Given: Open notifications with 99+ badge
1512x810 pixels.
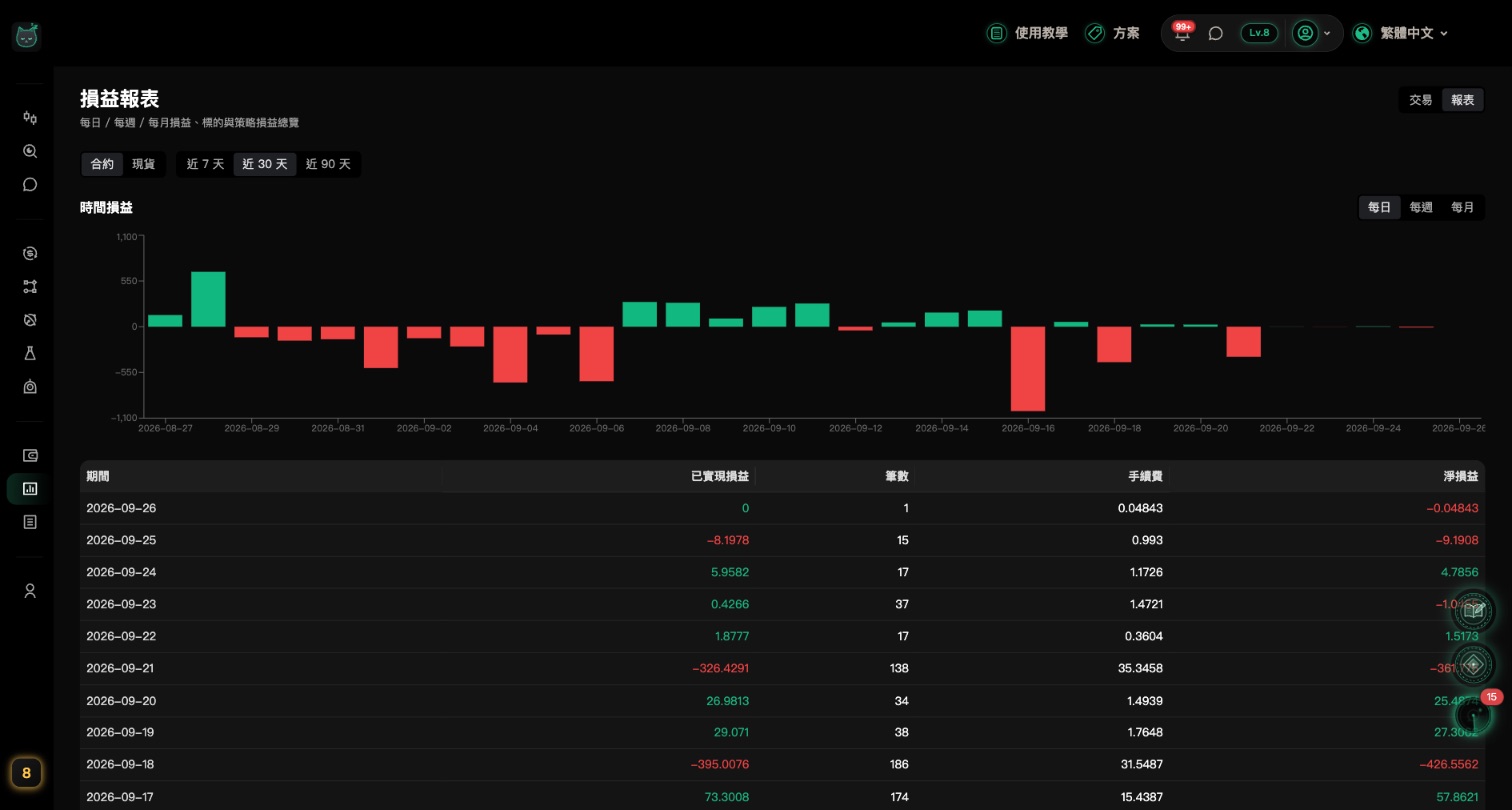Looking at the screenshot, I should [1183, 33].
